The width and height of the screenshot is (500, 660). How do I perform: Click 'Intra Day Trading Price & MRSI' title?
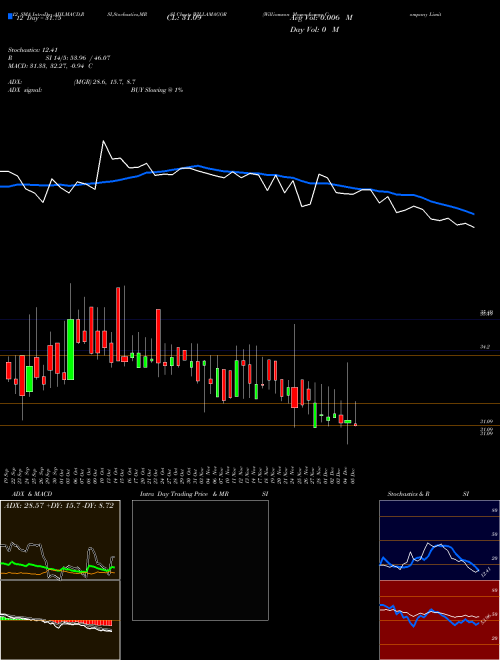point(206,494)
